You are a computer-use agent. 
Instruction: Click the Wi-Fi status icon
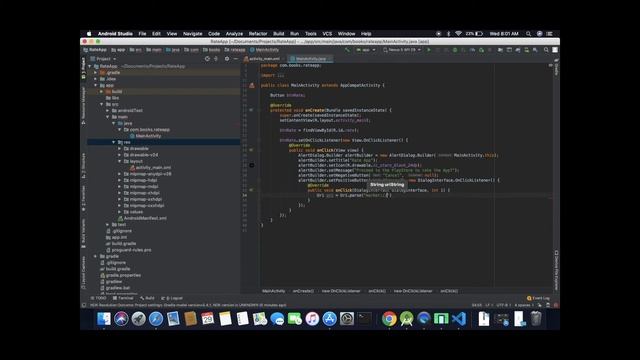[458, 34]
